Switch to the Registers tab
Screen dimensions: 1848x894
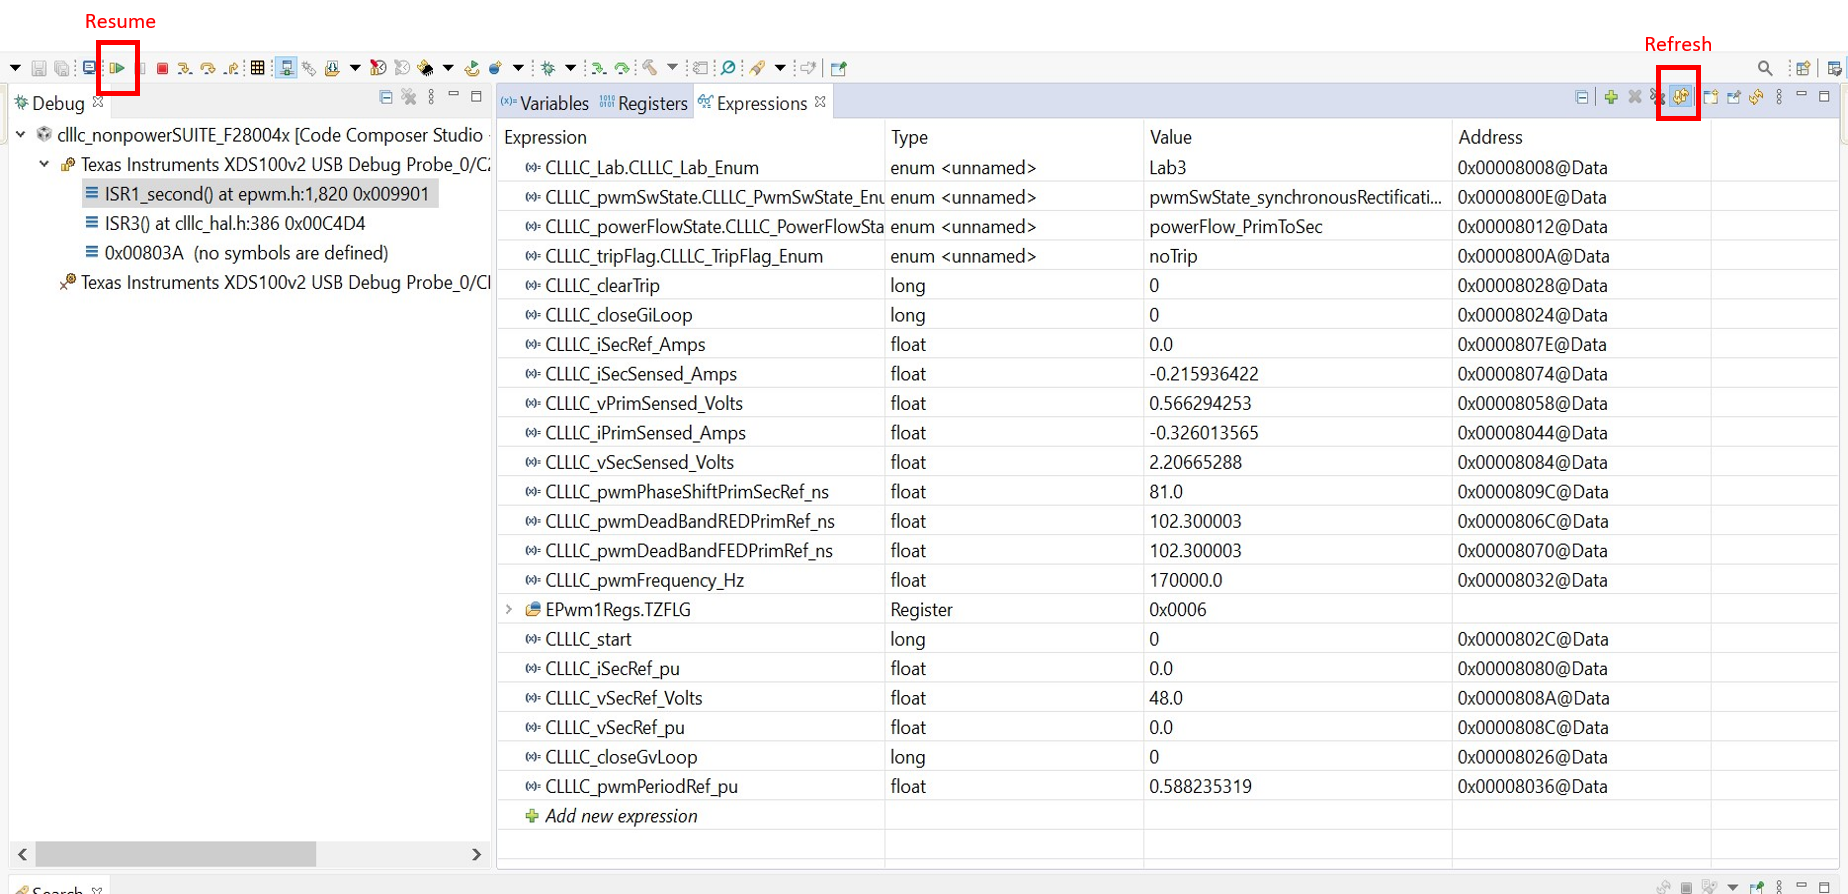click(x=643, y=103)
